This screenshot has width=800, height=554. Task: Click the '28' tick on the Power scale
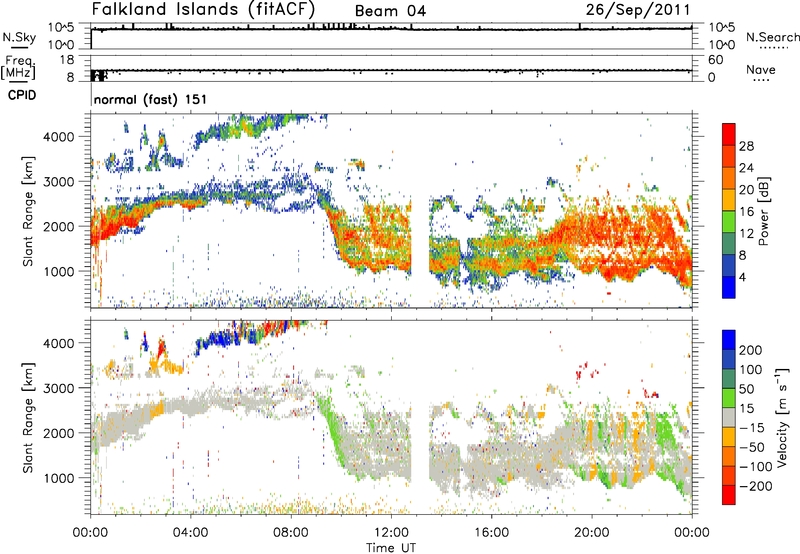coord(746,146)
